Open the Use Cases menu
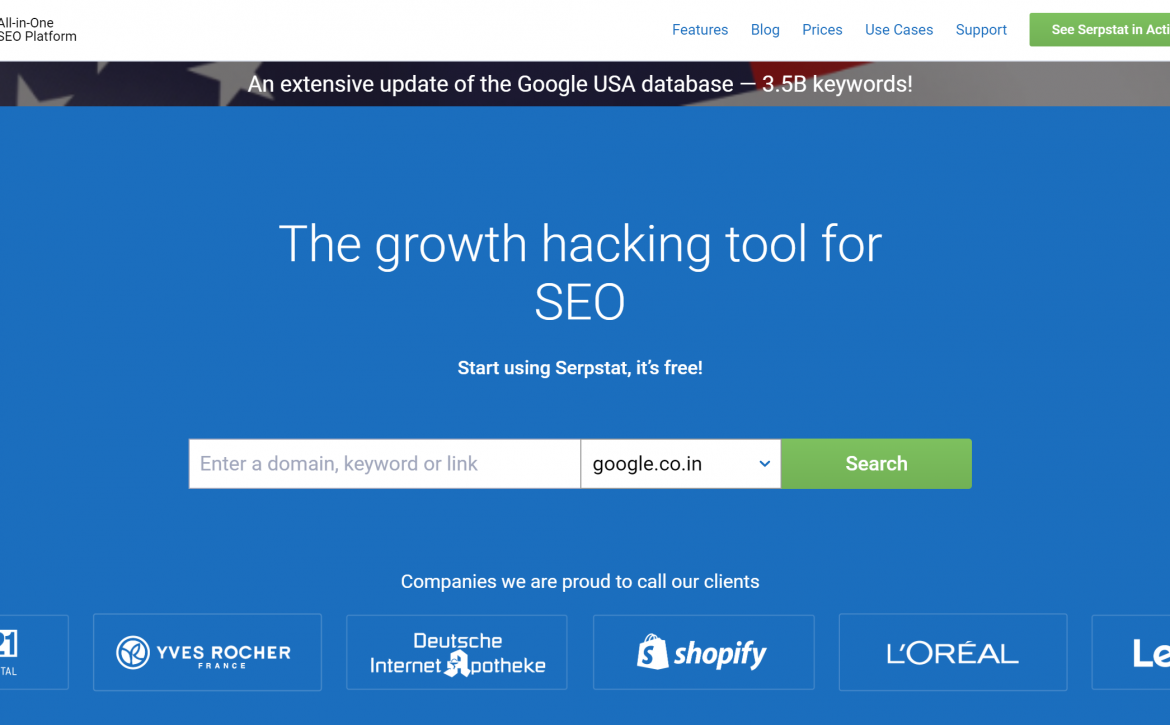 click(x=899, y=30)
